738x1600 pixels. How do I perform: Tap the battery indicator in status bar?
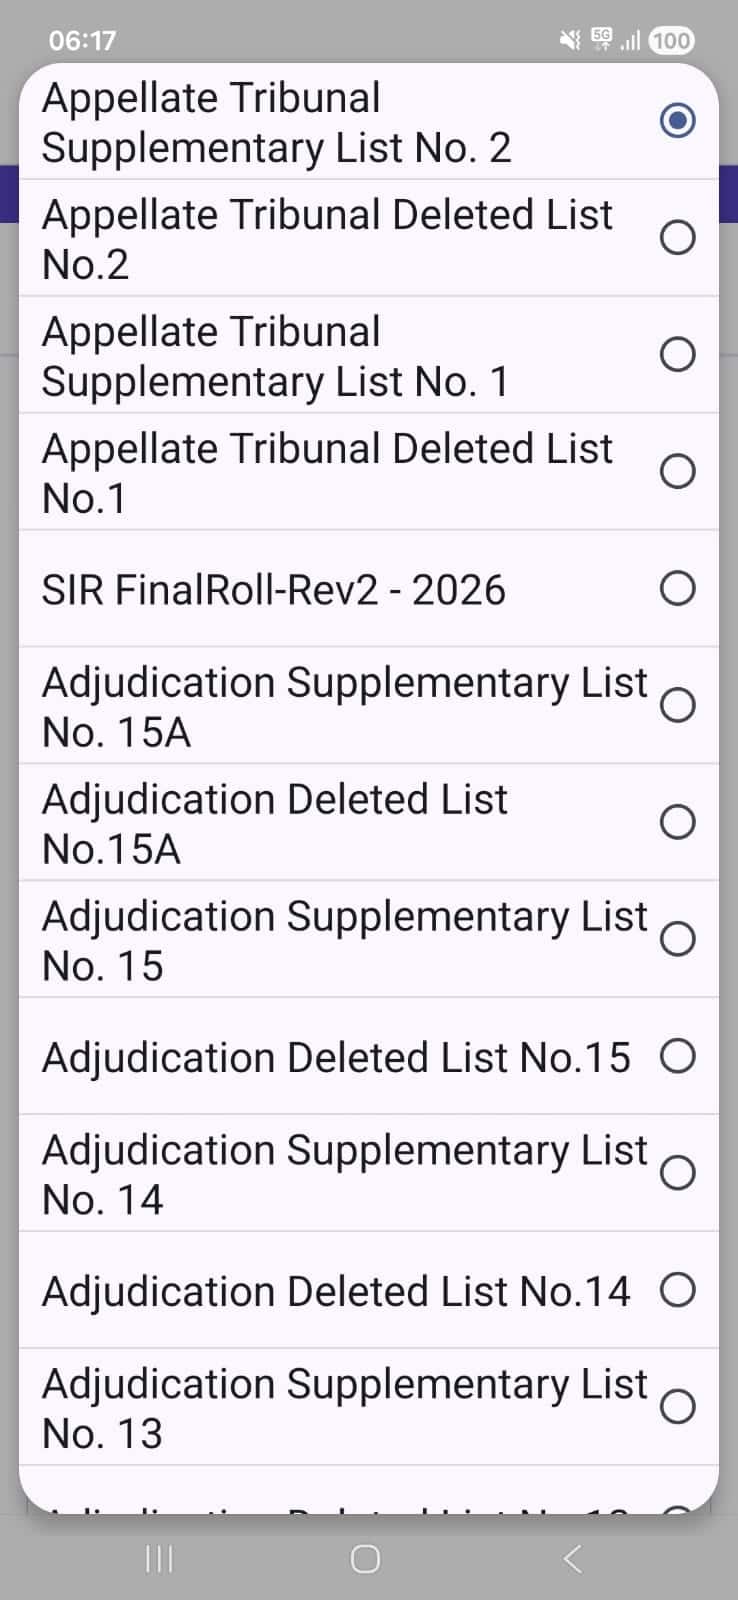671,40
